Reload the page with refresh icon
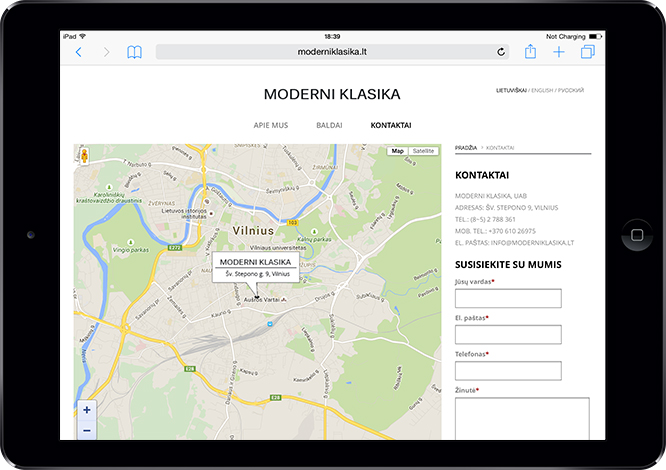This screenshot has width=666, height=470. coord(501,52)
